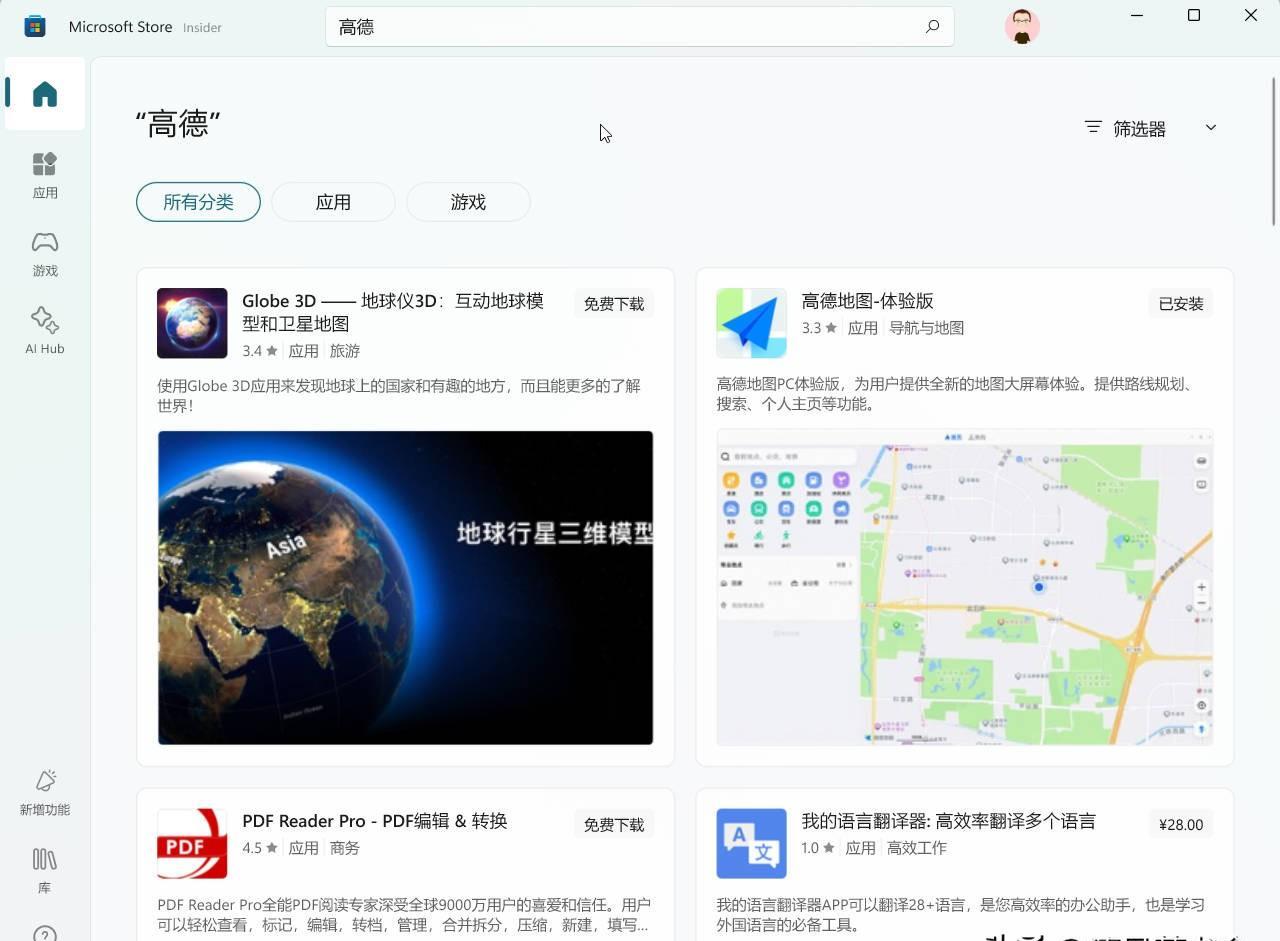Viewport: 1280px width, 941px height.
Task: Open PDF Reader Pro - PDF编辑 & 转换 title
Action: tap(375, 821)
